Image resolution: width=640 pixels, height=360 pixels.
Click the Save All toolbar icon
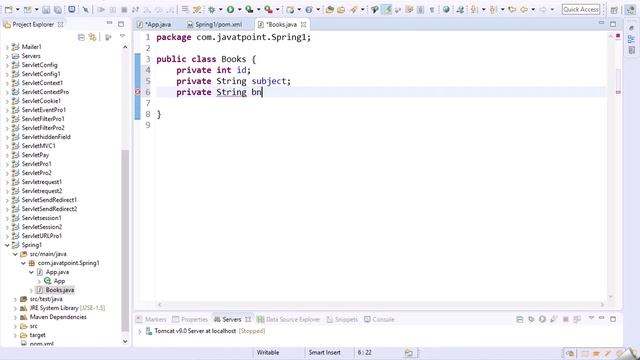coord(58,9)
